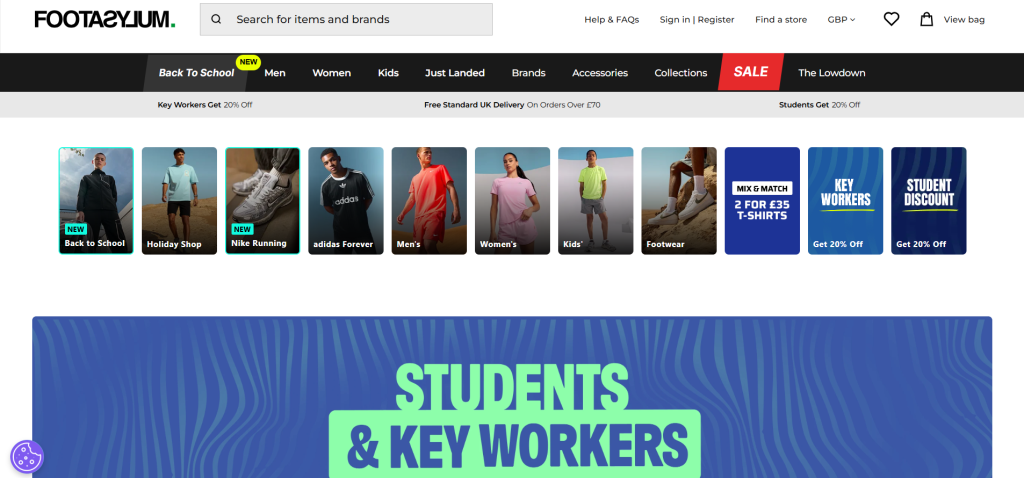Click Find a store link
Viewport: 1024px width, 478px height.
coord(781,20)
